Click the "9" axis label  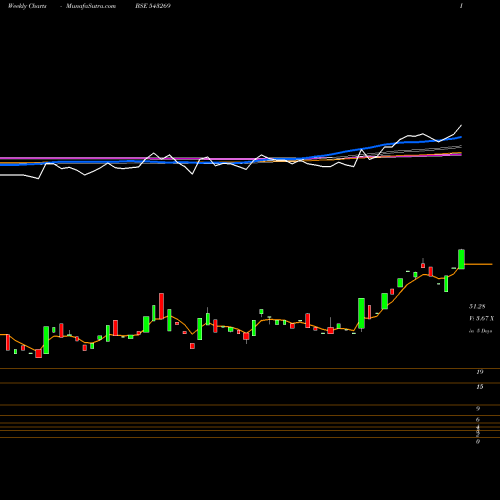(478, 408)
